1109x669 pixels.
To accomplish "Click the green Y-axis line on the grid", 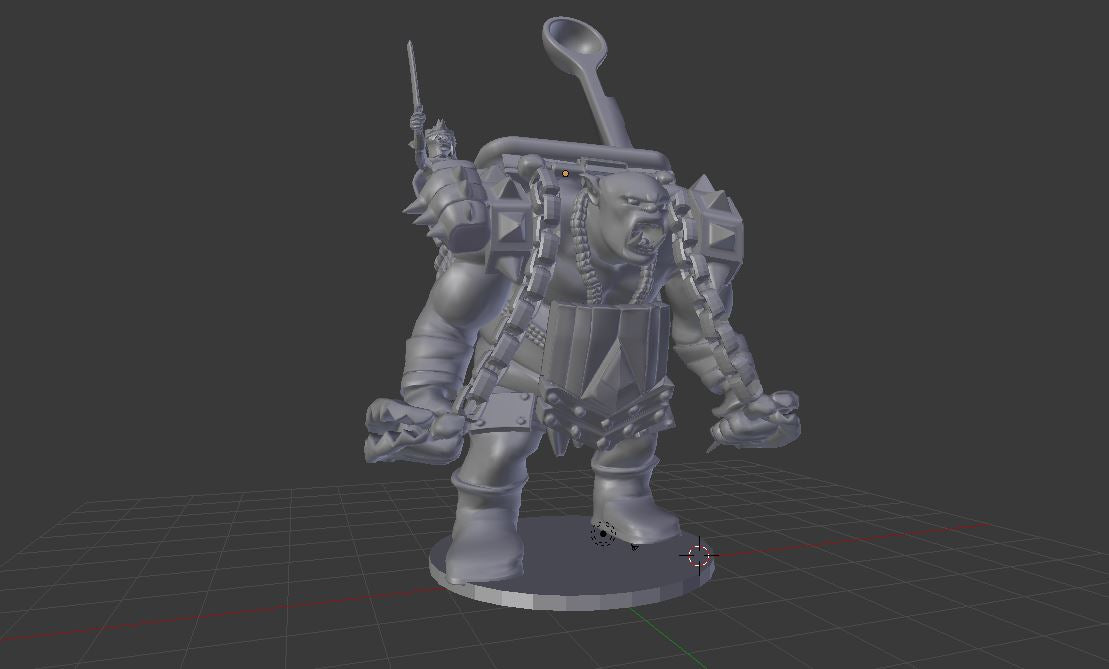I will 650,641.
